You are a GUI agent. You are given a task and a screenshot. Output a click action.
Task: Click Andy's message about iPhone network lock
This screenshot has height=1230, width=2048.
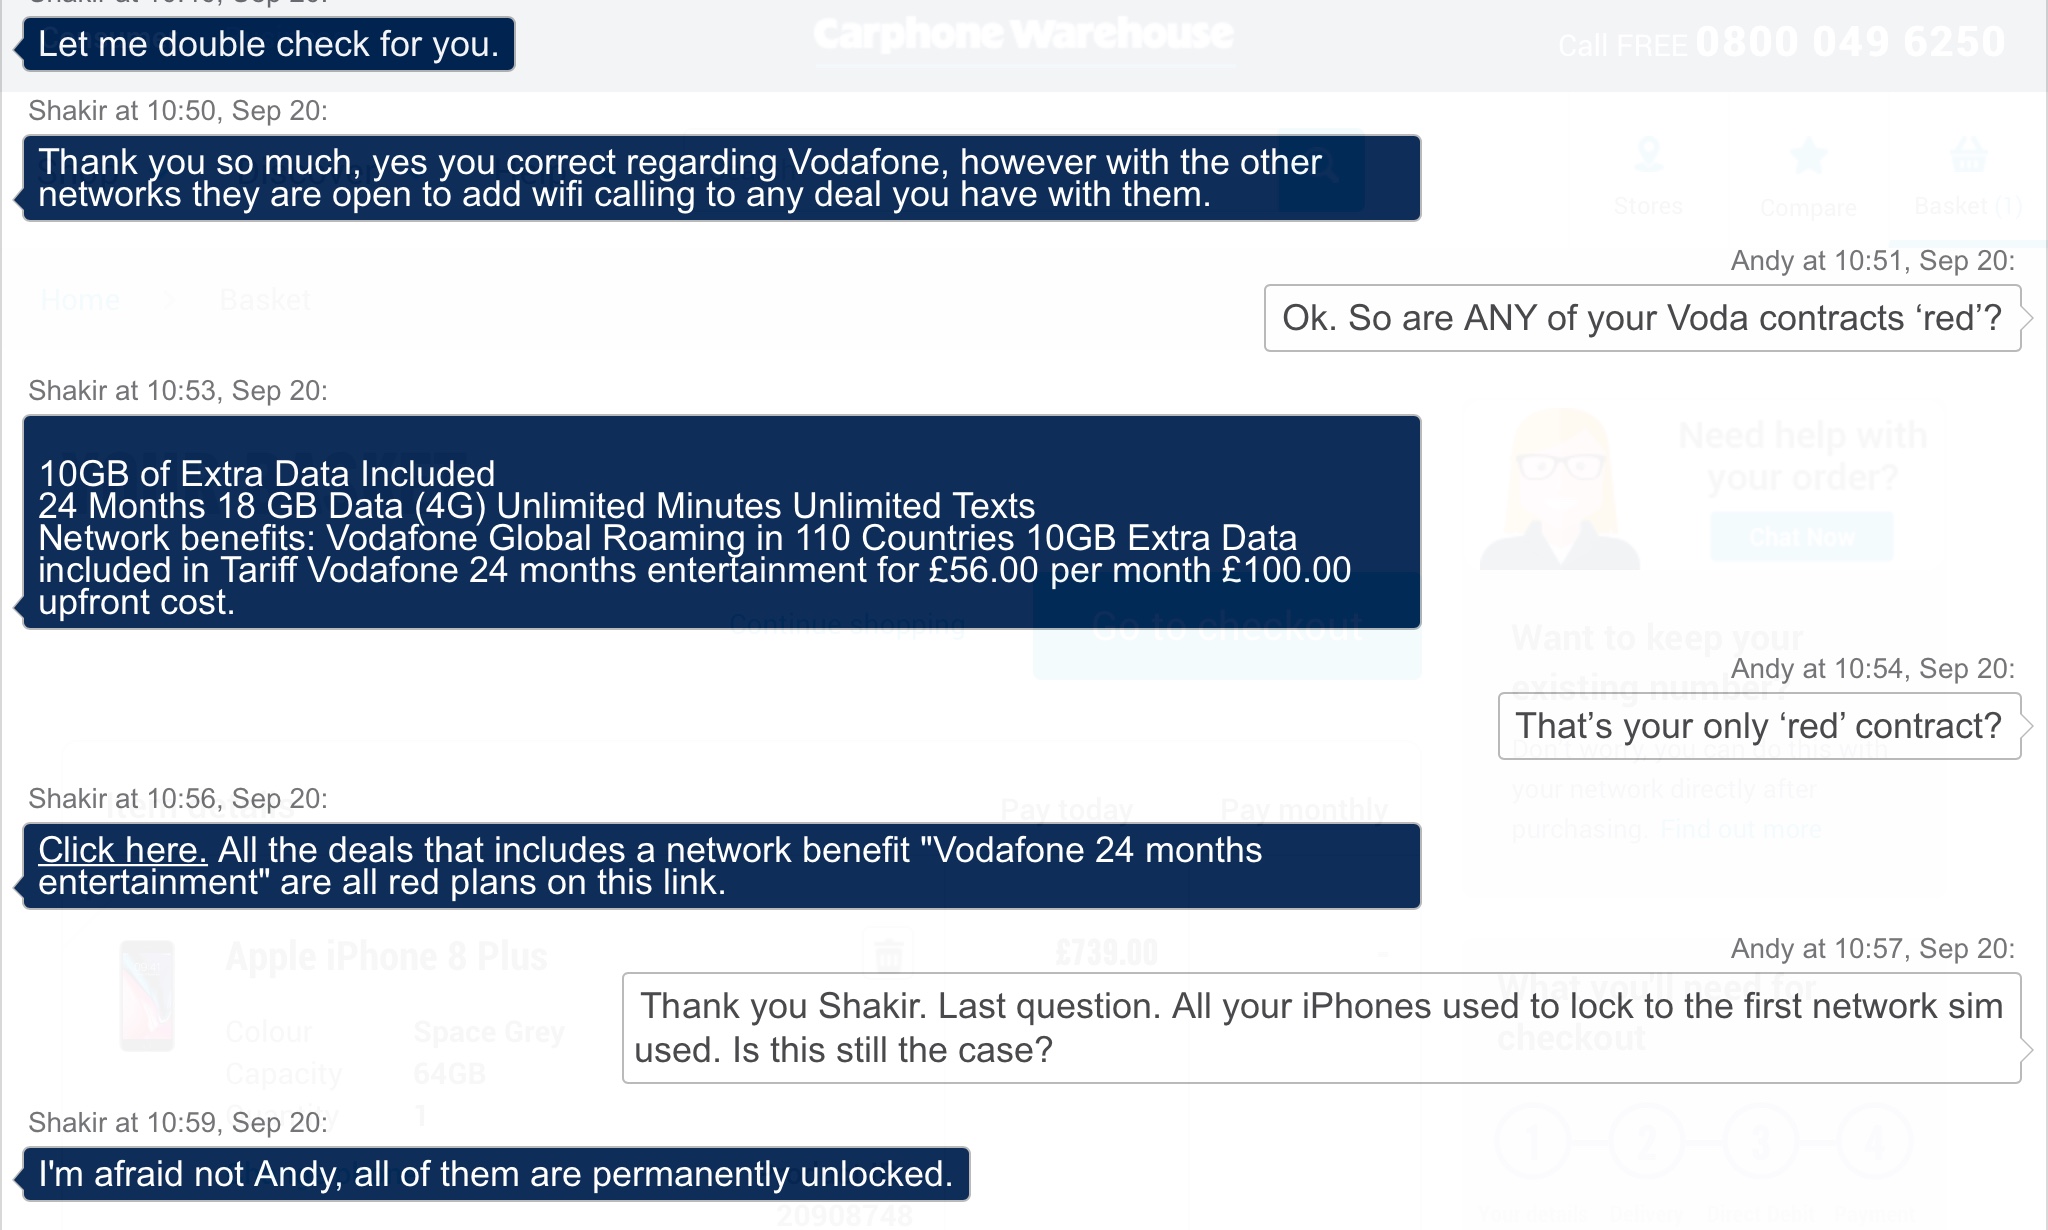[1321, 1028]
